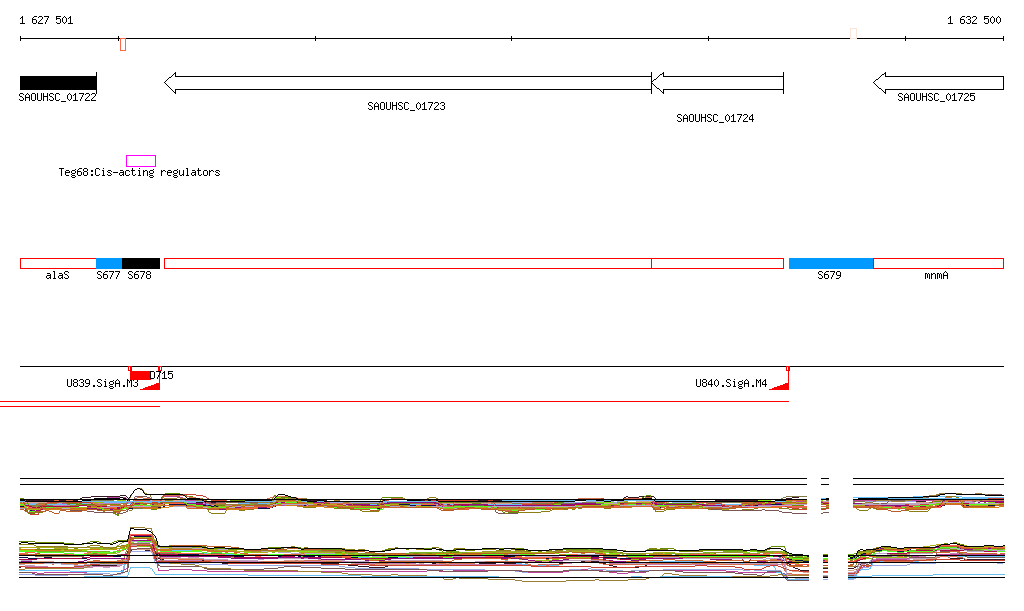Select the mnmA red segment
Viewport: 1024px width, 611px height.
[938, 264]
